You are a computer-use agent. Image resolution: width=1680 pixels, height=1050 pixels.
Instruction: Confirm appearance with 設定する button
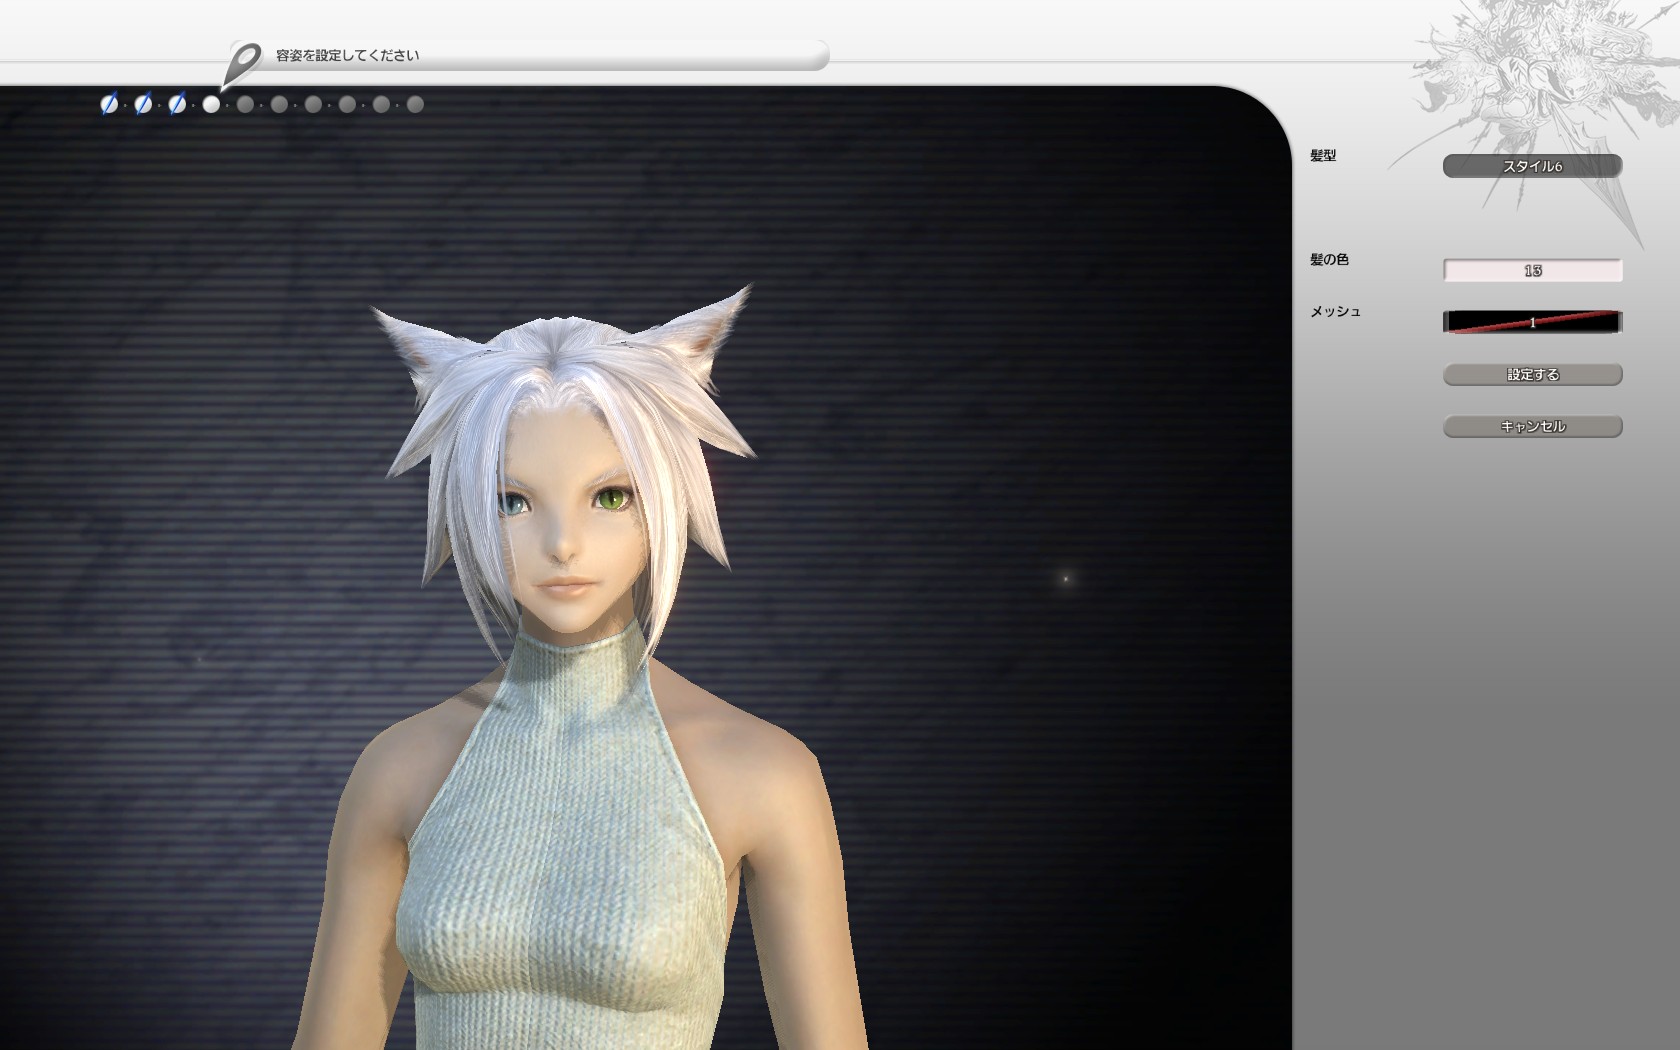[1532, 374]
